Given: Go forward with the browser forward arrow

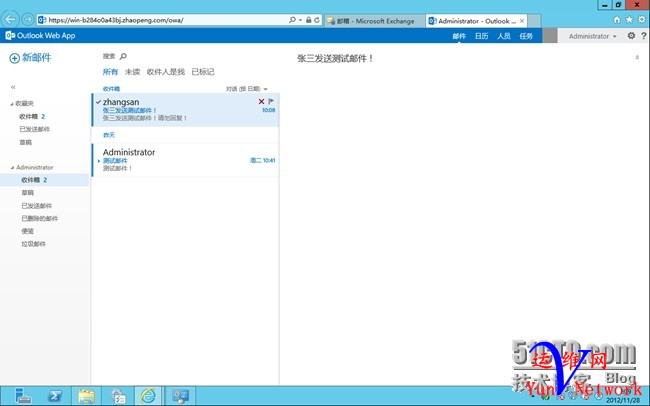Looking at the screenshot, I should tap(27, 19).
